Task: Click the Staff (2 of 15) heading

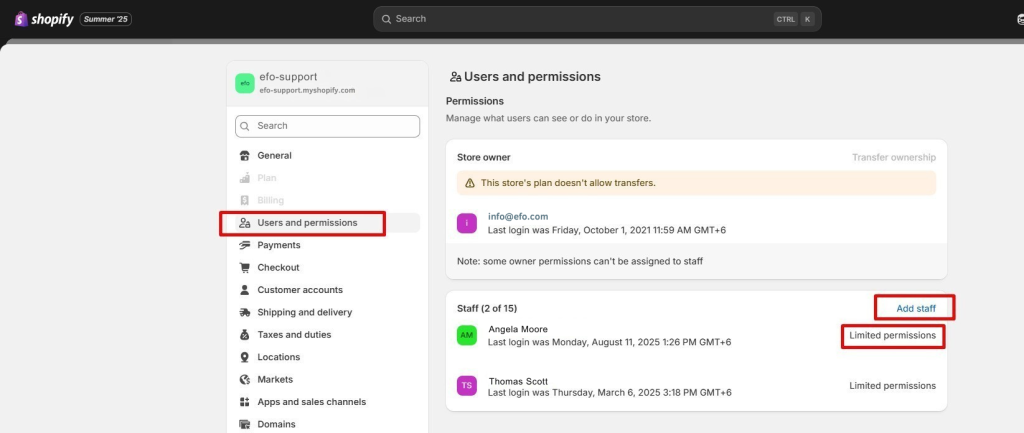Action: (x=487, y=308)
